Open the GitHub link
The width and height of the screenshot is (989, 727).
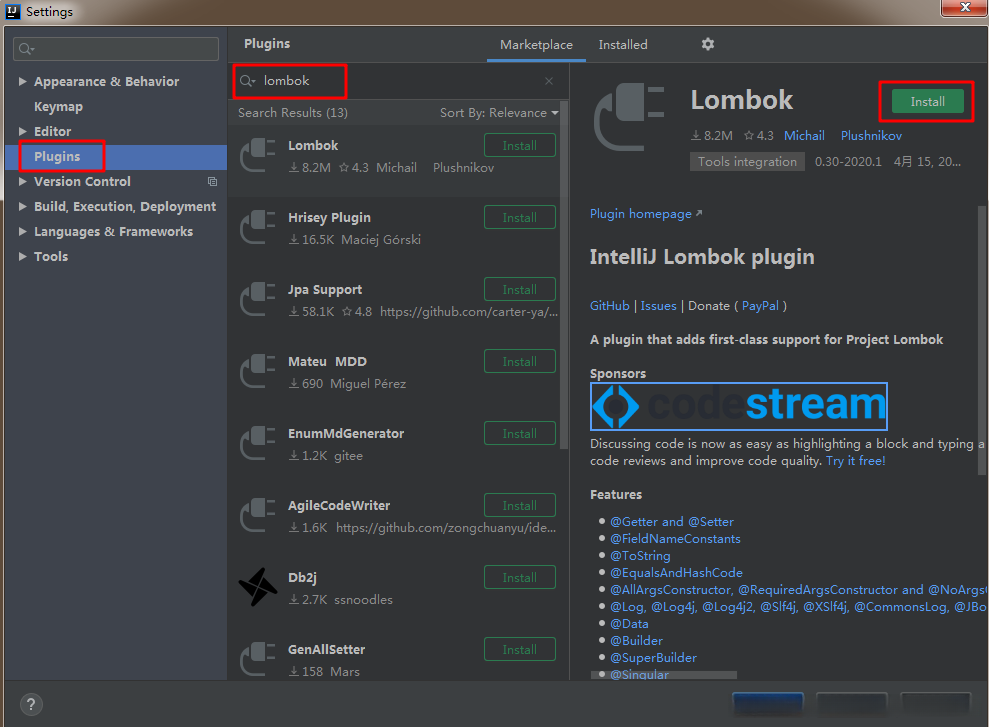609,306
